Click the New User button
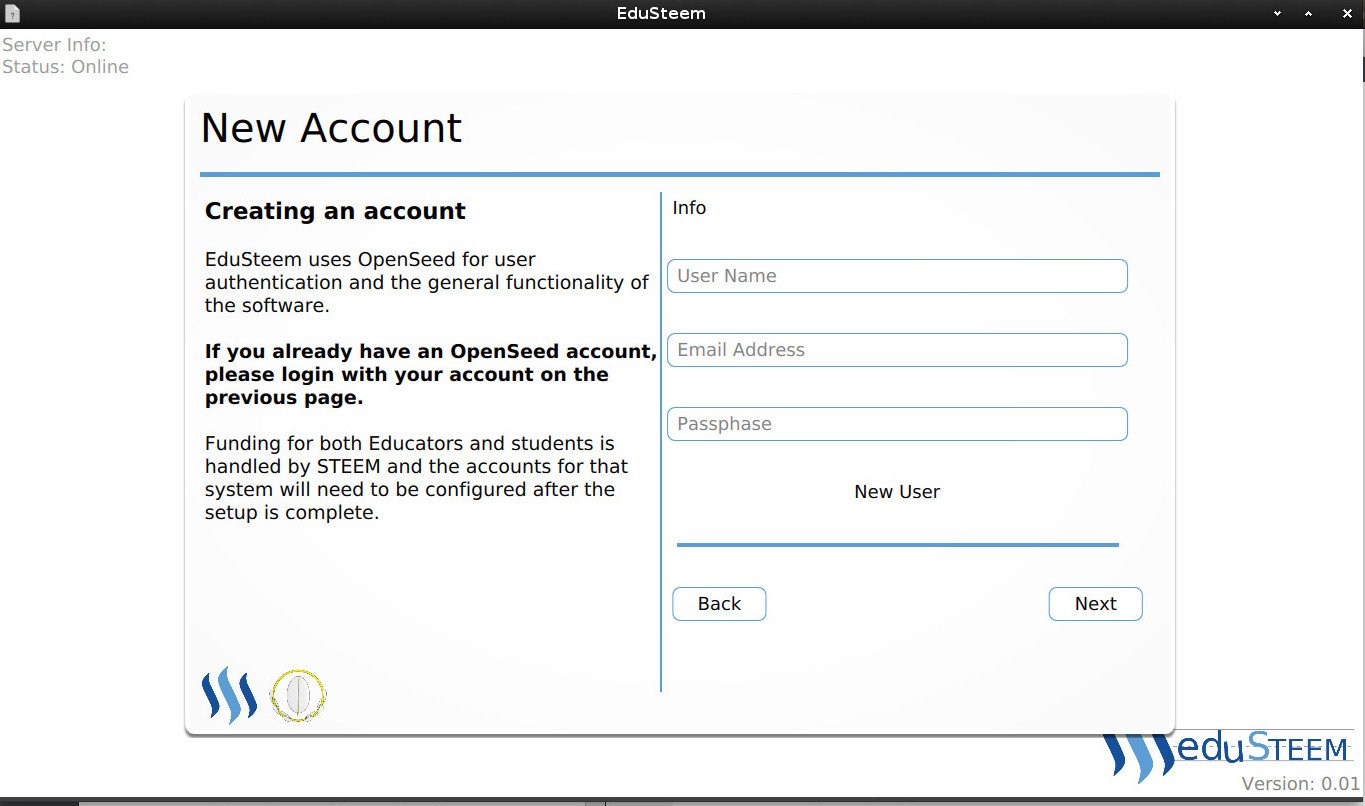This screenshot has height=806, width=1365. (x=897, y=492)
